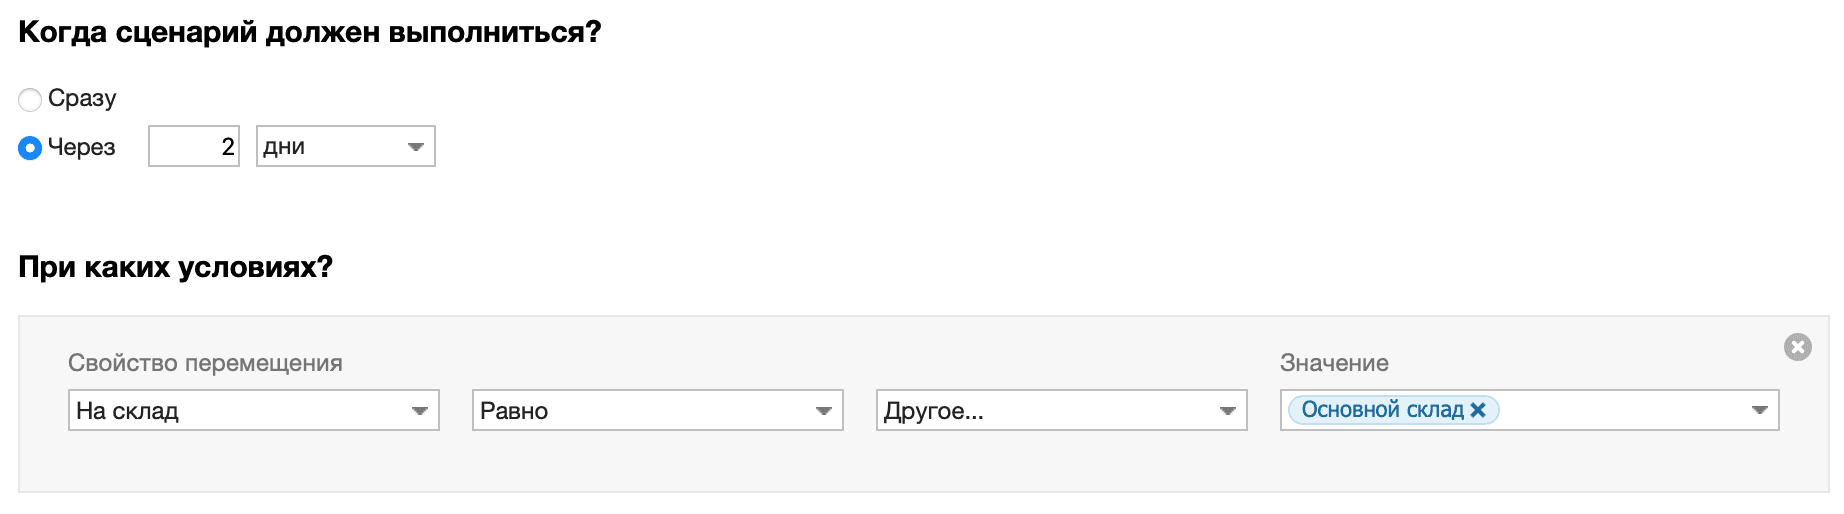
Task: Click the Значение field dropdown arrow
Action: click(x=1759, y=410)
